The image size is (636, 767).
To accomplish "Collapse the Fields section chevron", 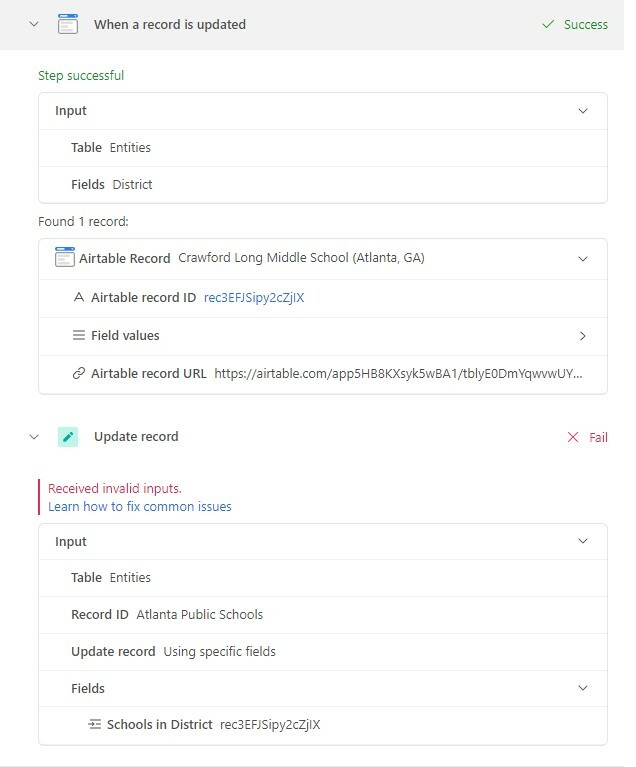I will (x=583, y=688).
